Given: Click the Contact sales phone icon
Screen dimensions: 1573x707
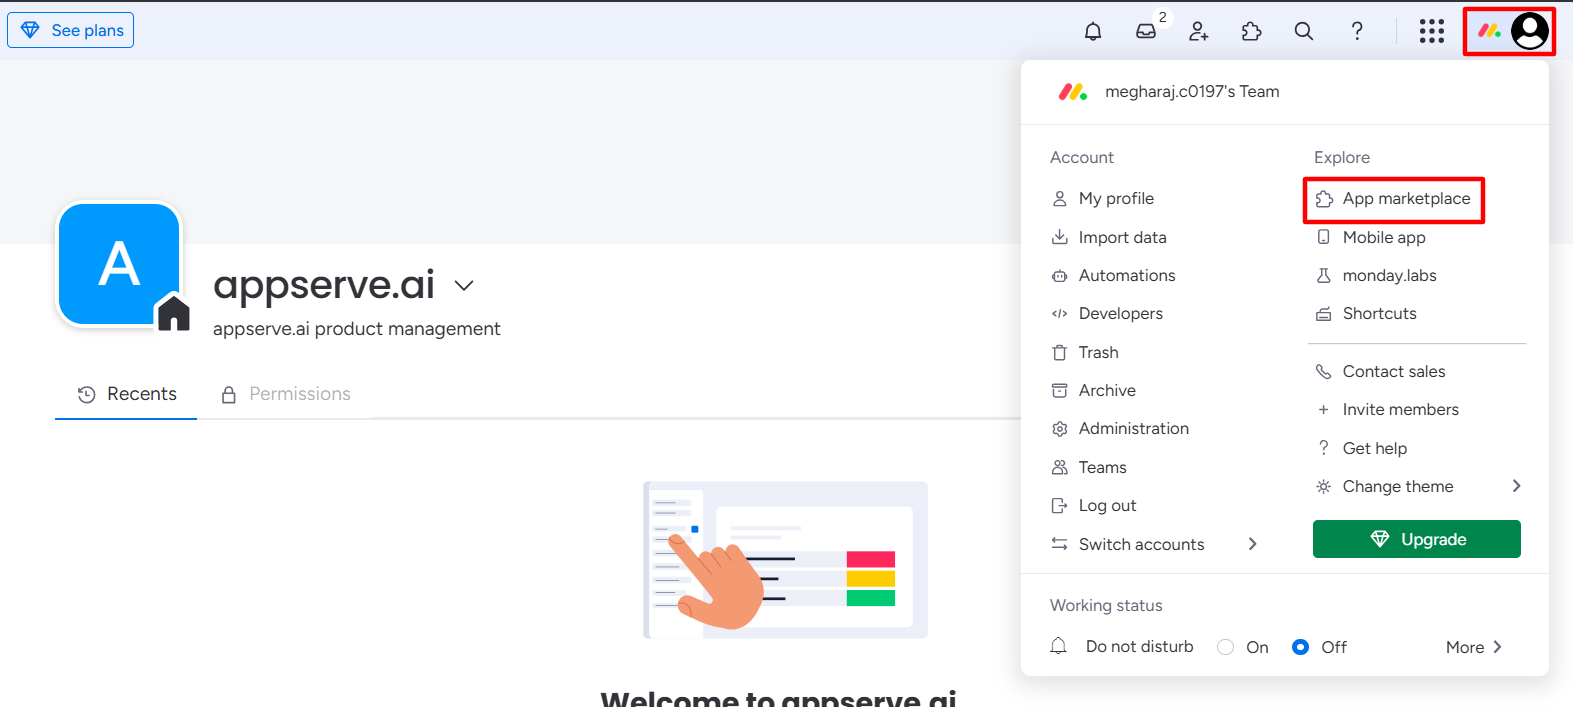Looking at the screenshot, I should click(x=1324, y=372).
